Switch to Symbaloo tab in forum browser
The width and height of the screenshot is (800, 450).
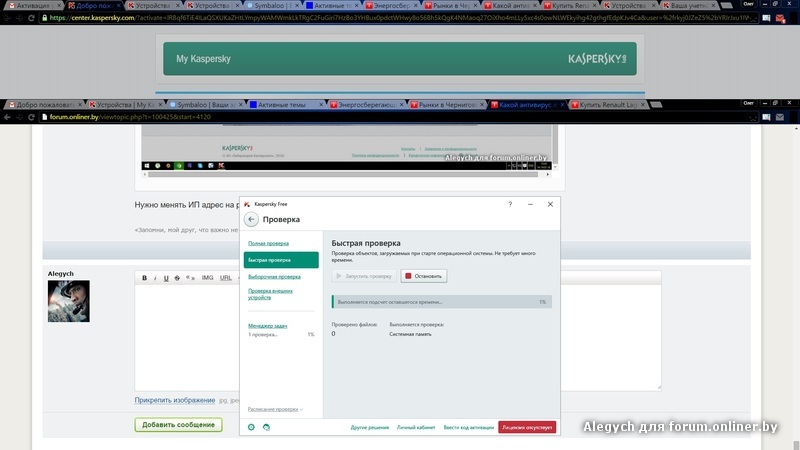tap(206, 105)
